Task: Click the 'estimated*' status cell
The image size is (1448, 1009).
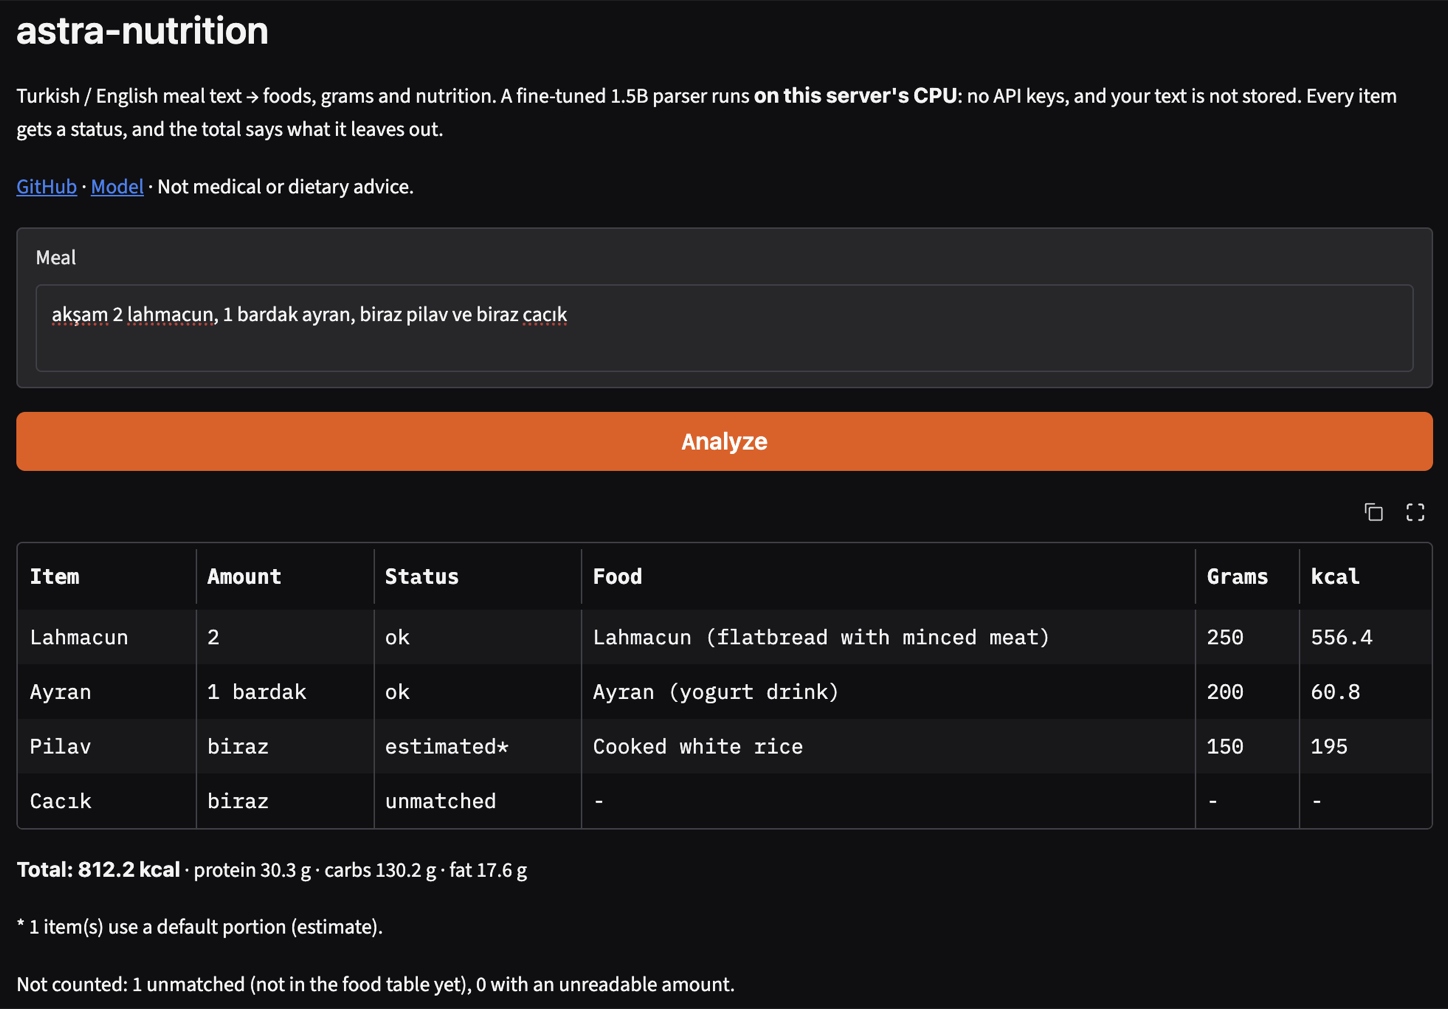Action: click(477, 746)
